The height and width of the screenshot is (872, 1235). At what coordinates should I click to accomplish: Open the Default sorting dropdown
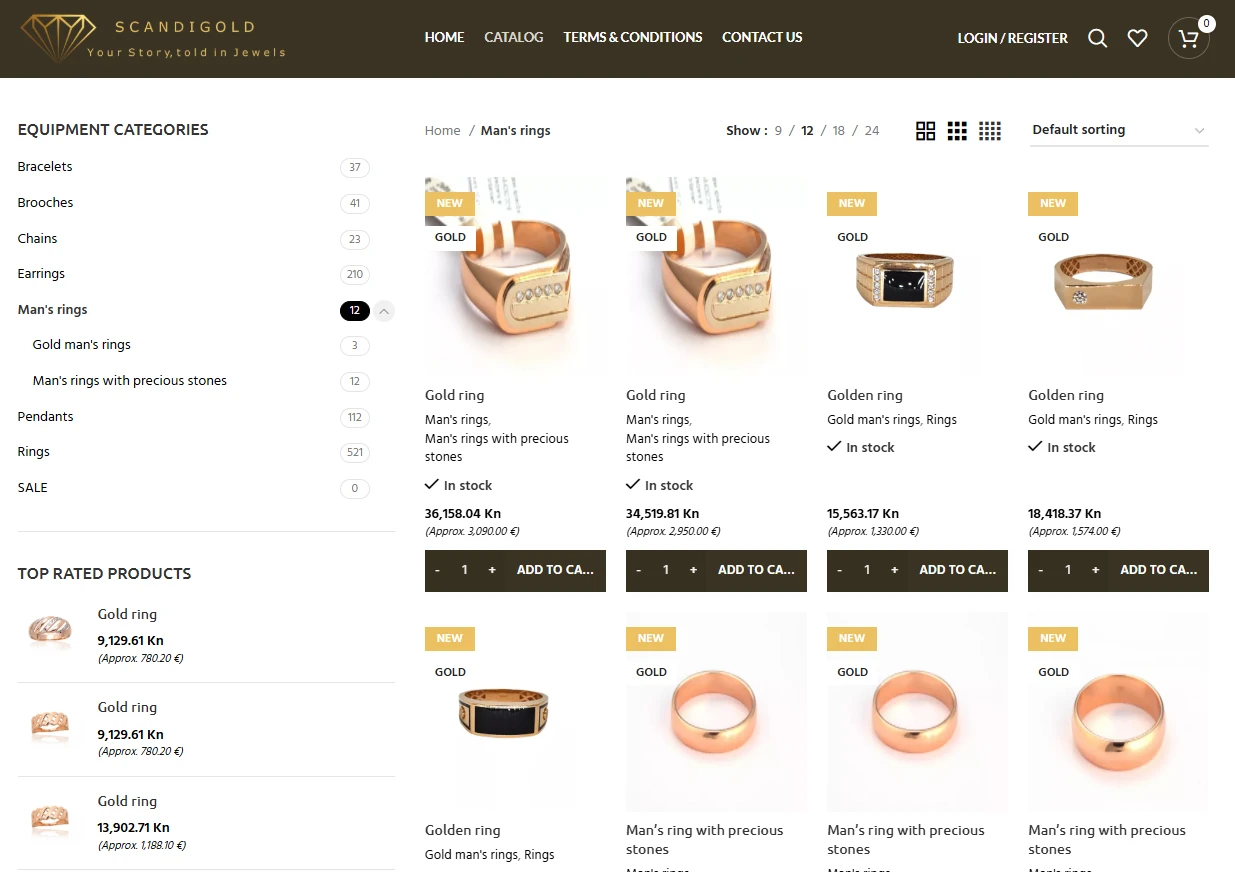point(1119,130)
